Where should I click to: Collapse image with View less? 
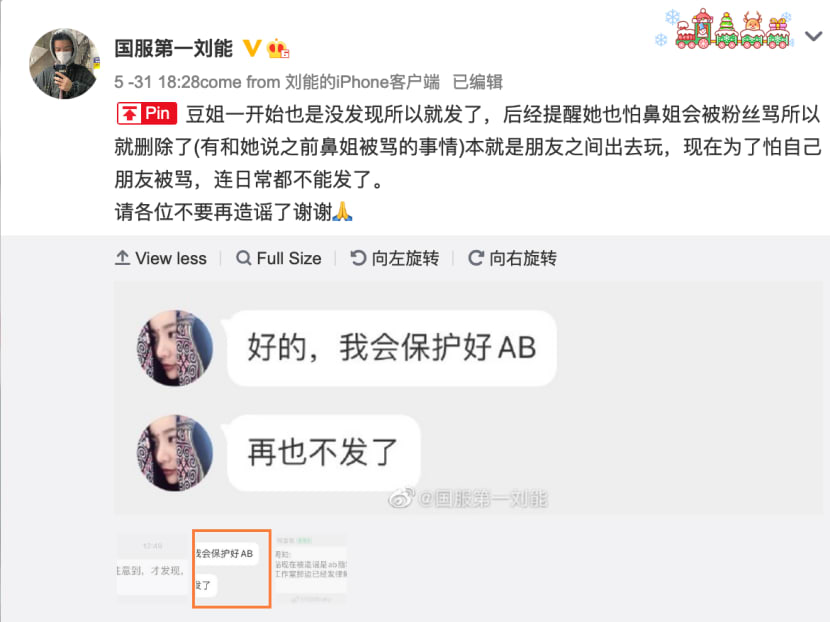(x=161, y=258)
